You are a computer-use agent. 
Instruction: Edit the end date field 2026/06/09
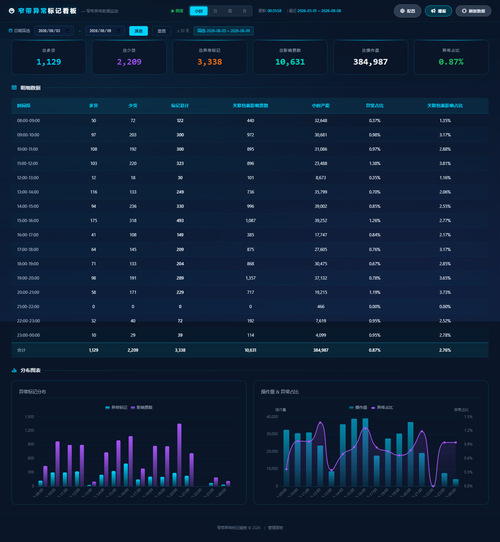[105, 31]
